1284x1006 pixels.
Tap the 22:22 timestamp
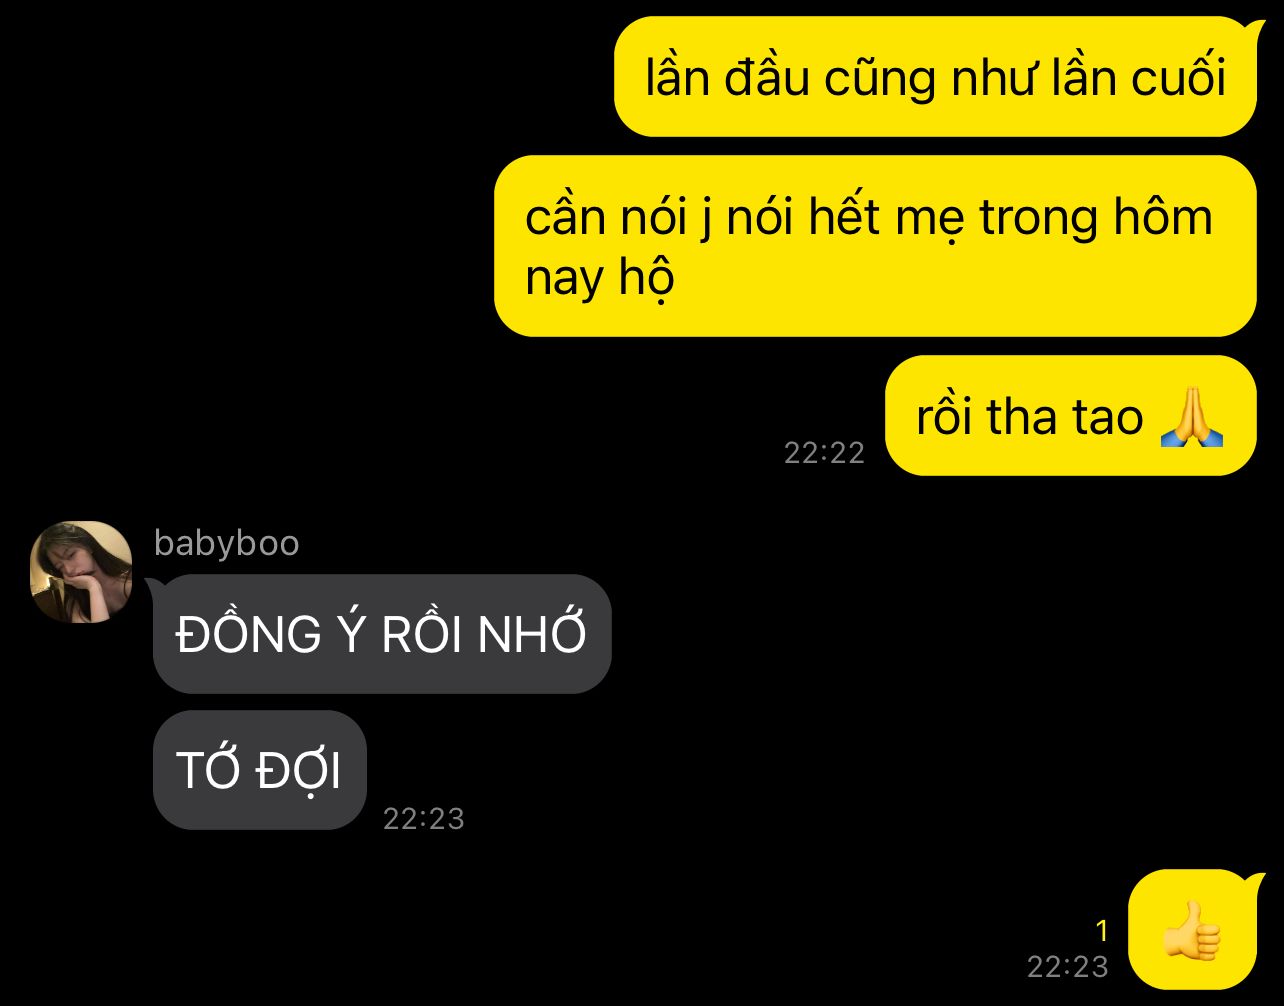[824, 453]
